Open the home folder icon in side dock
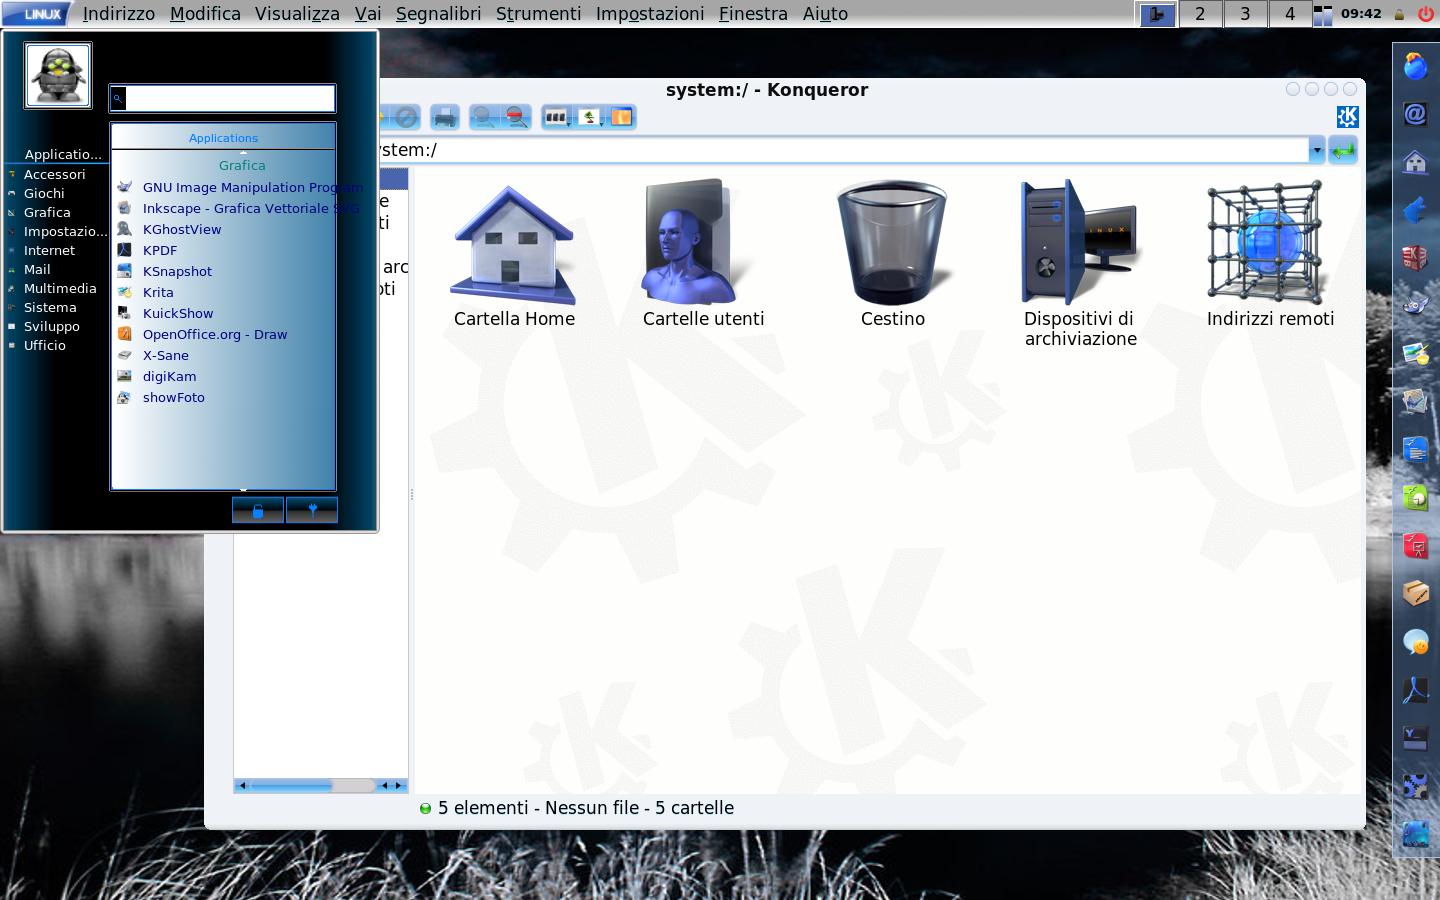1440x900 pixels. point(1415,162)
